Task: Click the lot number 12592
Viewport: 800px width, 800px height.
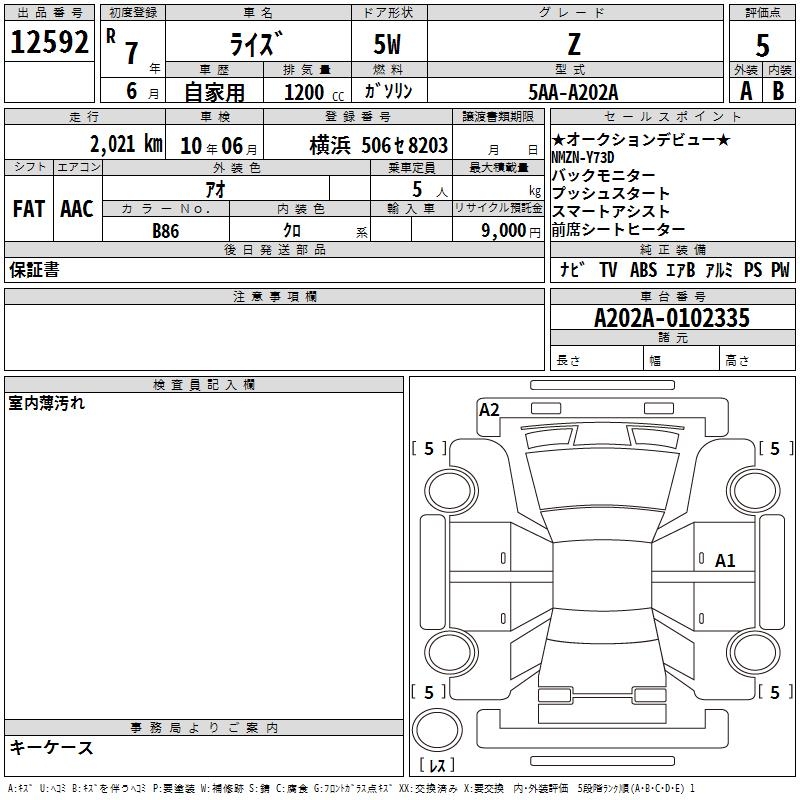Action: (x=49, y=42)
